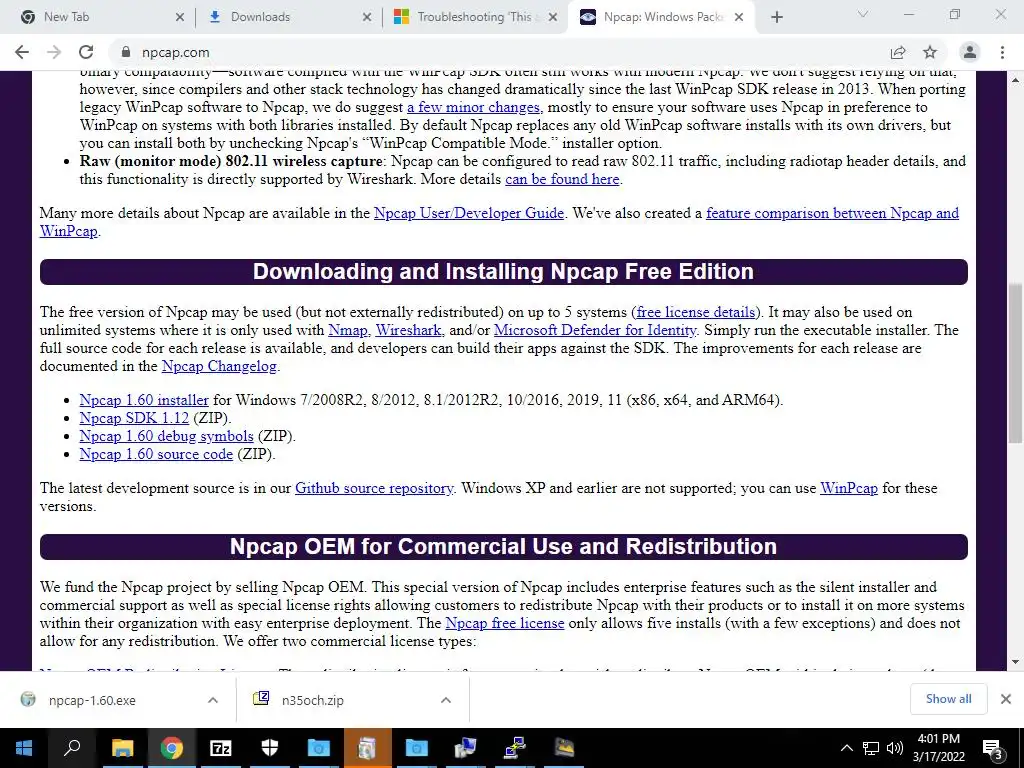Open the tab search chevron
The height and width of the screenshot is (768, 1024).
coord(863,14)
